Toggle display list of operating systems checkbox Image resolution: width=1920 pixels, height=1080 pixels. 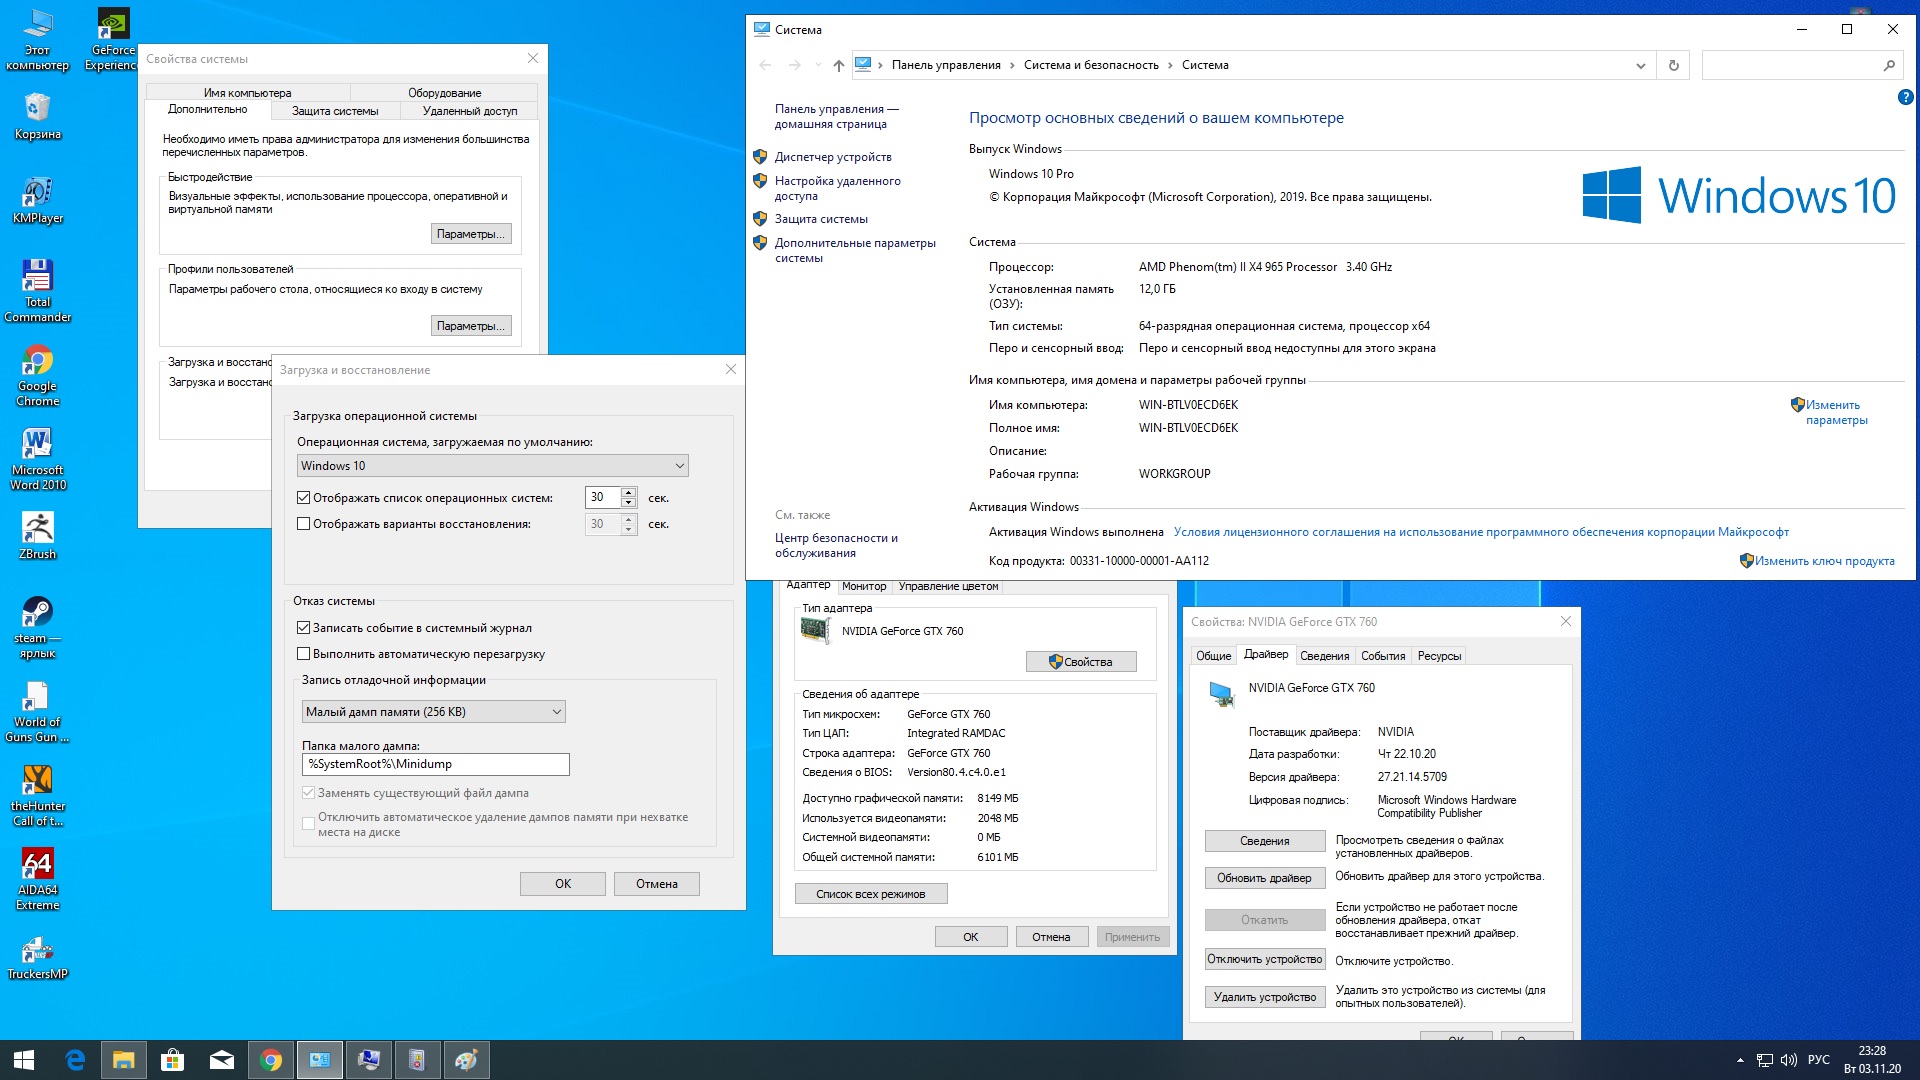(x=303, y=497)
